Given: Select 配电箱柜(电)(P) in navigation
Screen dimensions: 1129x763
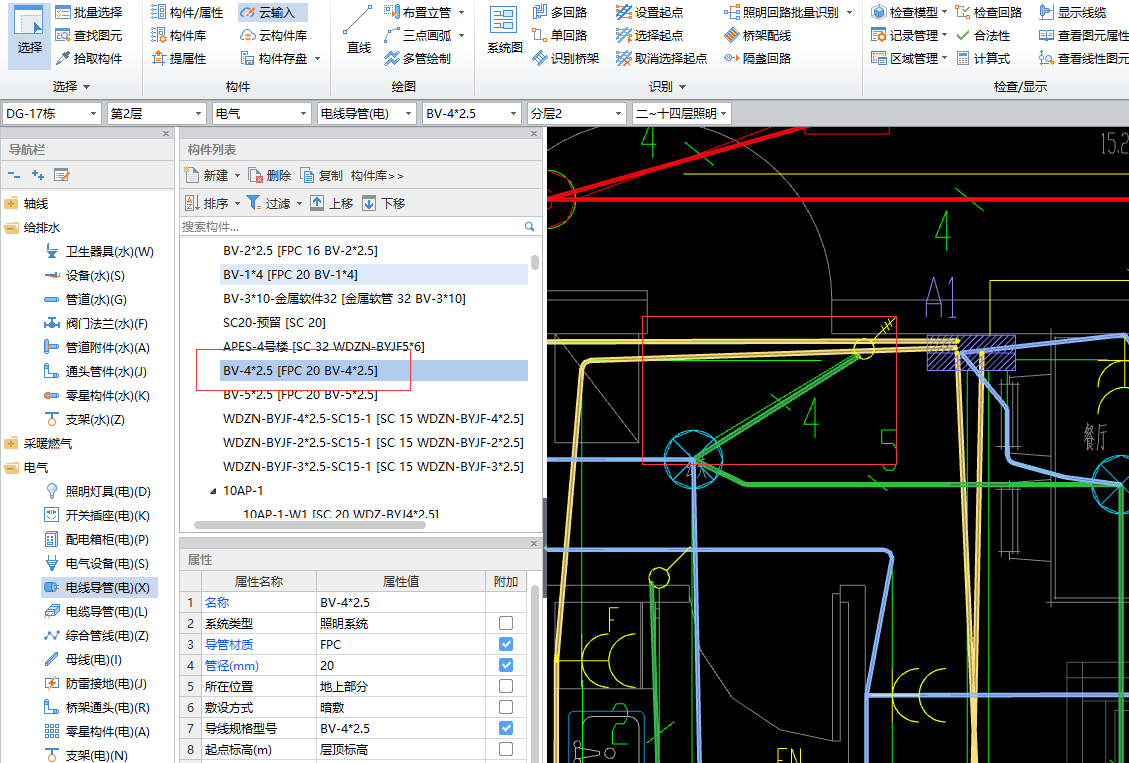Looking at the screenshot, I should pyautogui.click(x=98, y=539).
